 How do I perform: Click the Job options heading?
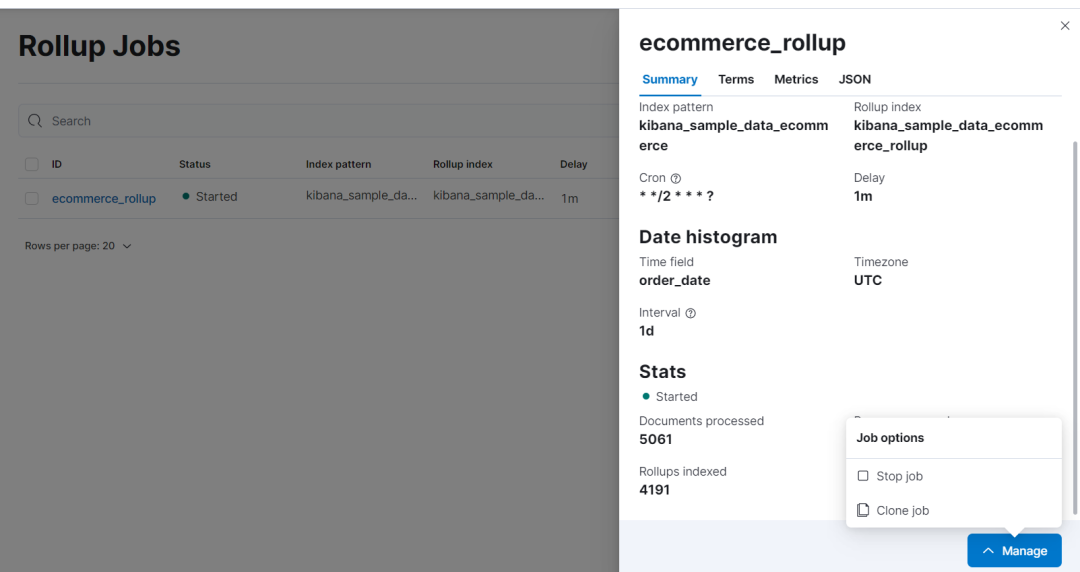[x=890, y=438]
